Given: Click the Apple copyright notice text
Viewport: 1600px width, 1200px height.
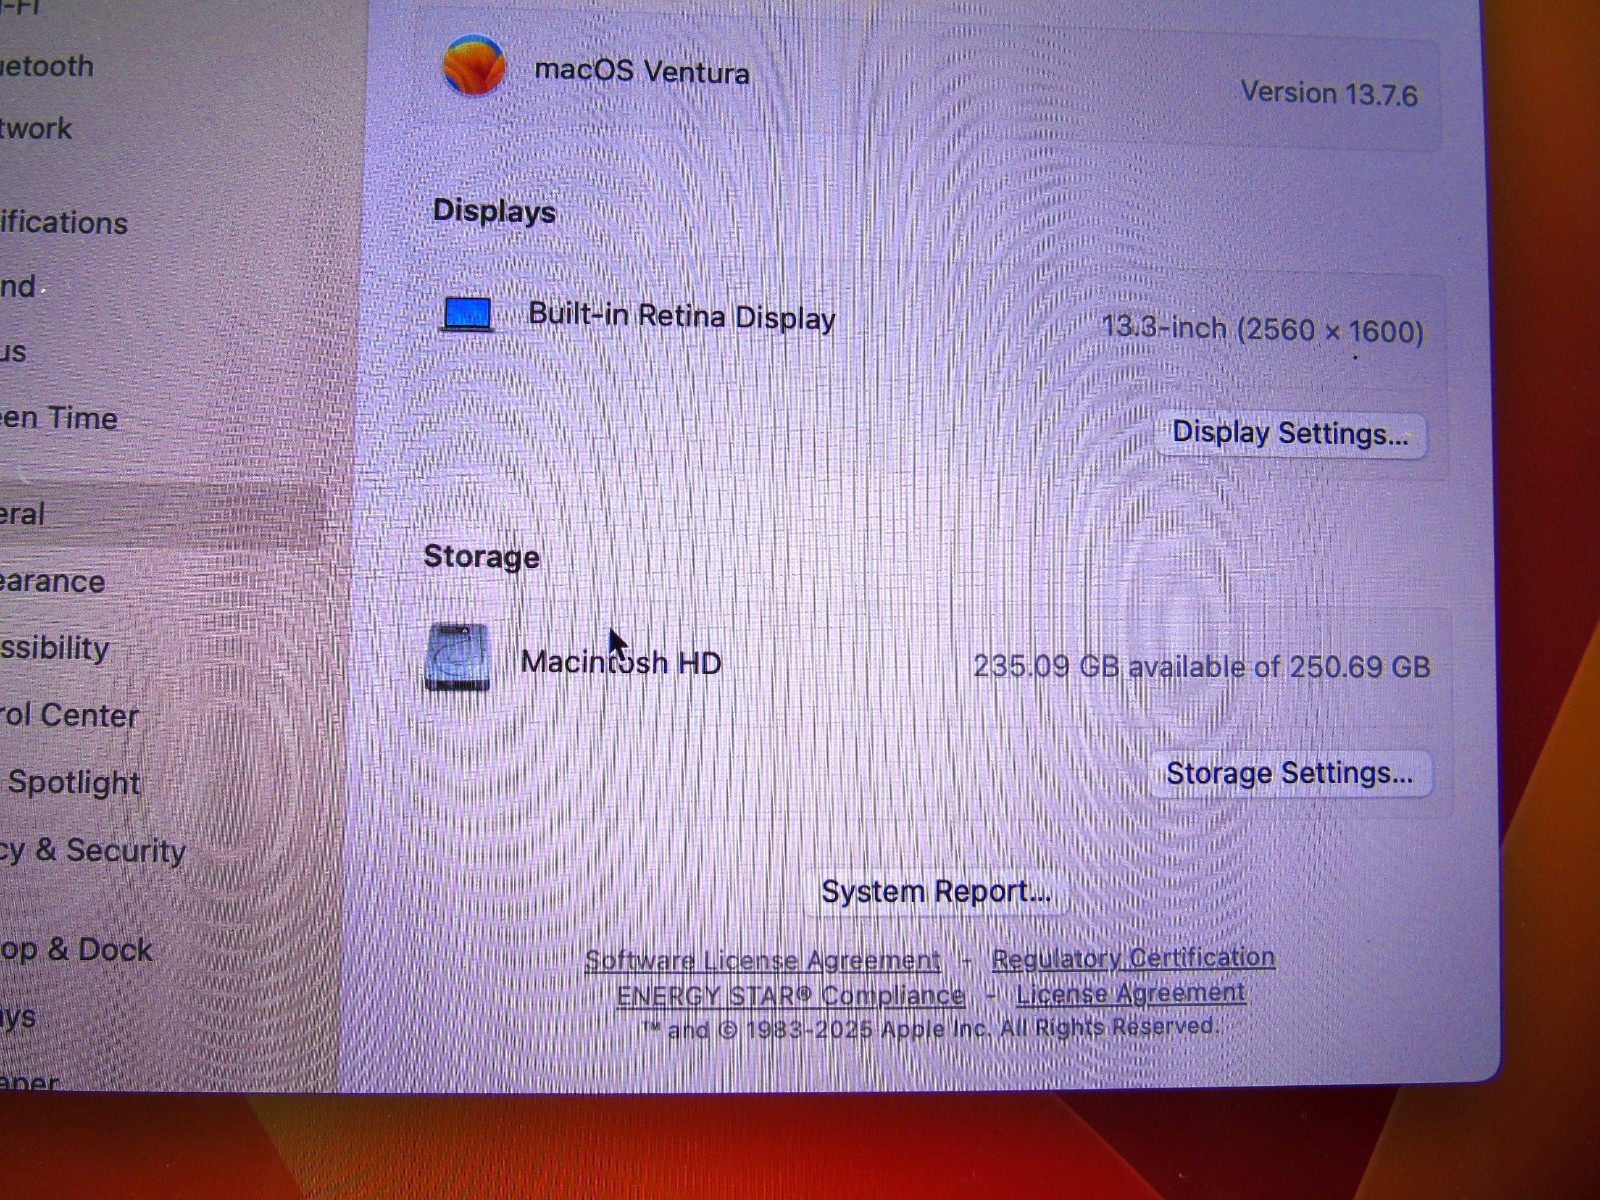Looking at the screenshot, I should pyautogui.click(x=930, y=1028).
